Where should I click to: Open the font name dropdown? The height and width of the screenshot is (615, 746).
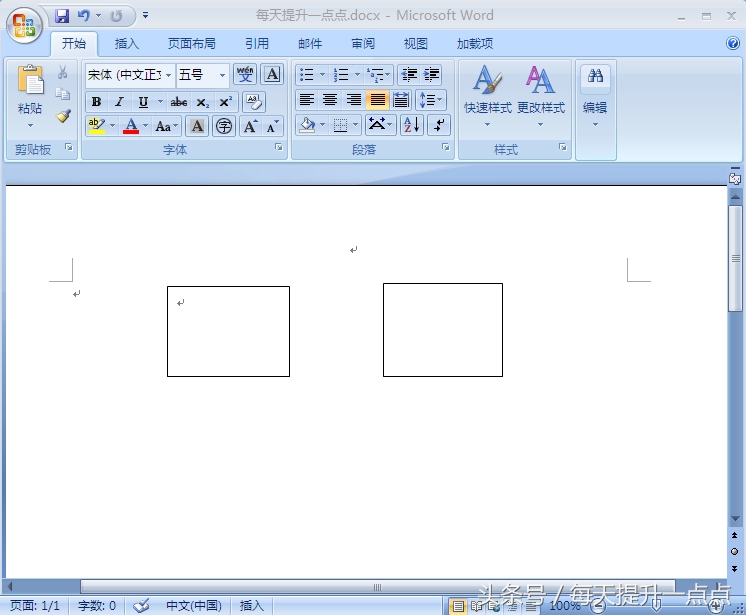(168, 75)
